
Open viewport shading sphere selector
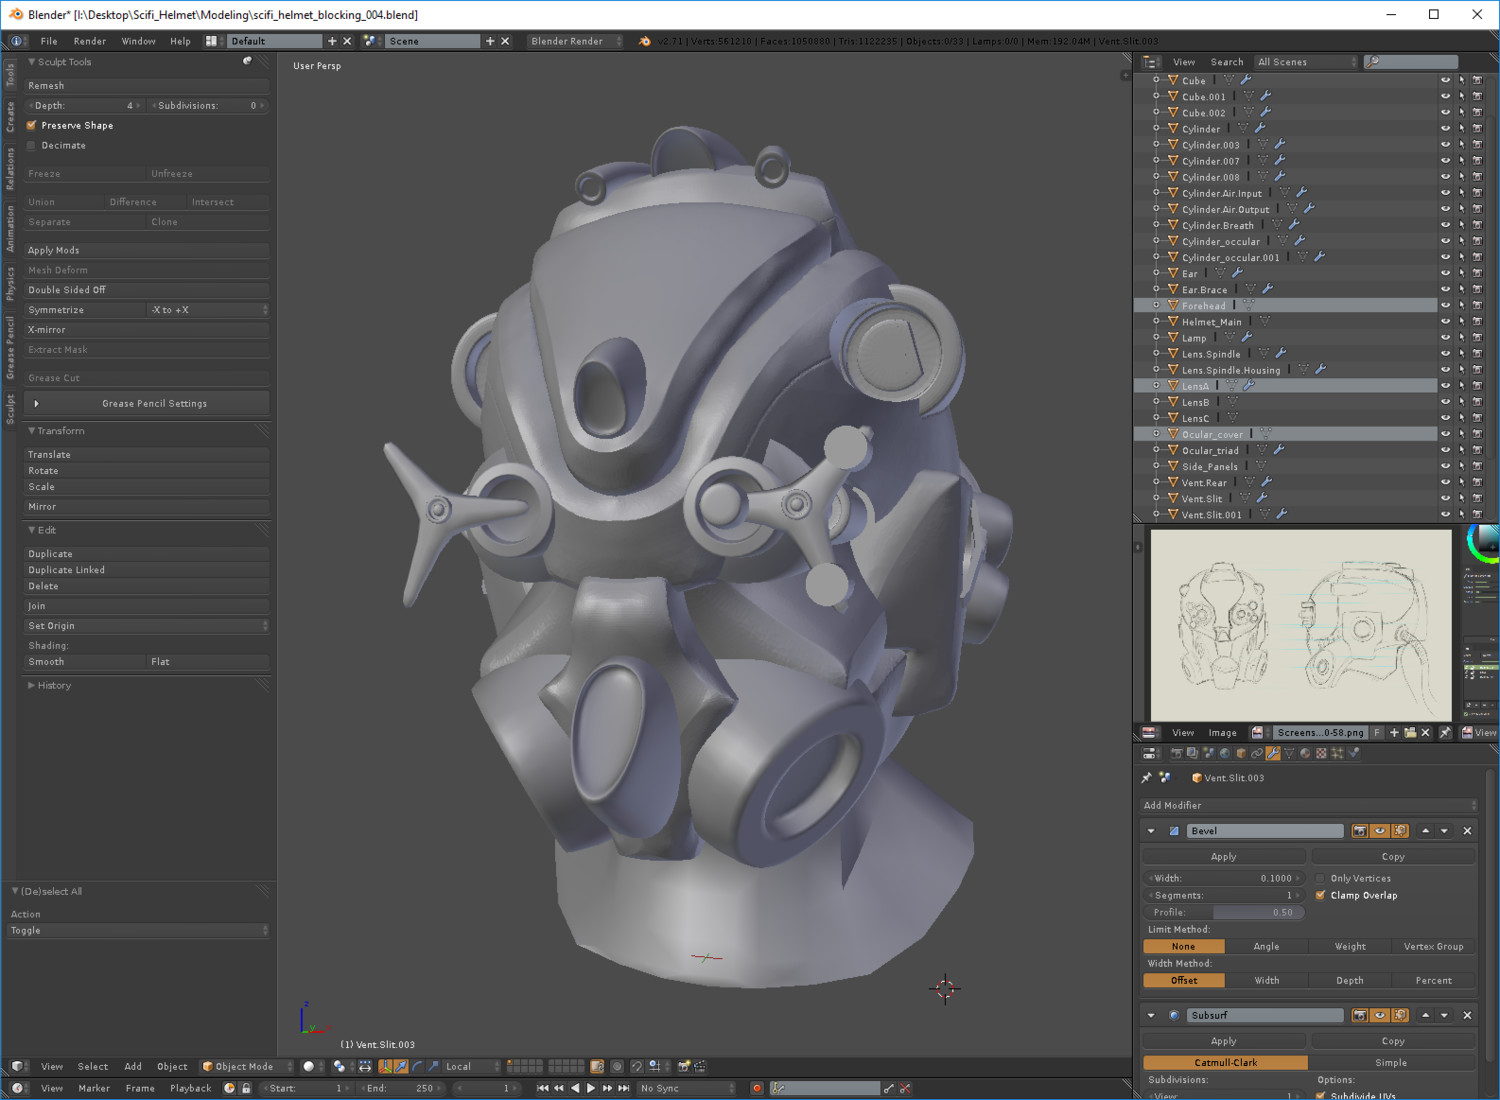pyautogui.click(x=314, y=1066)
